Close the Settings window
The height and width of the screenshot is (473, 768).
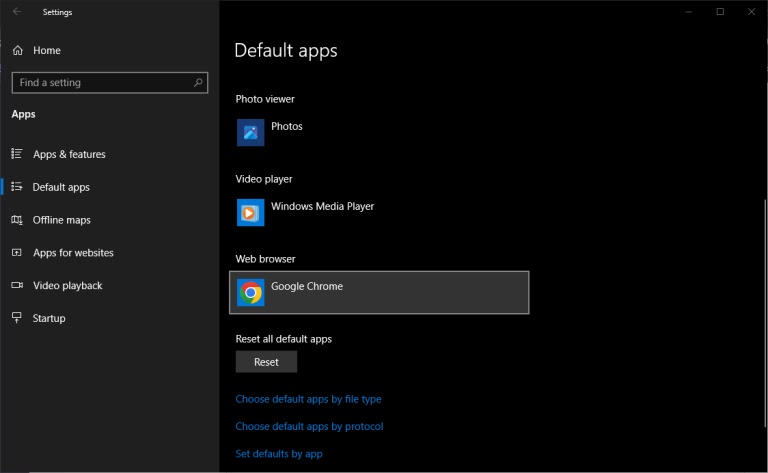(751, 11)
